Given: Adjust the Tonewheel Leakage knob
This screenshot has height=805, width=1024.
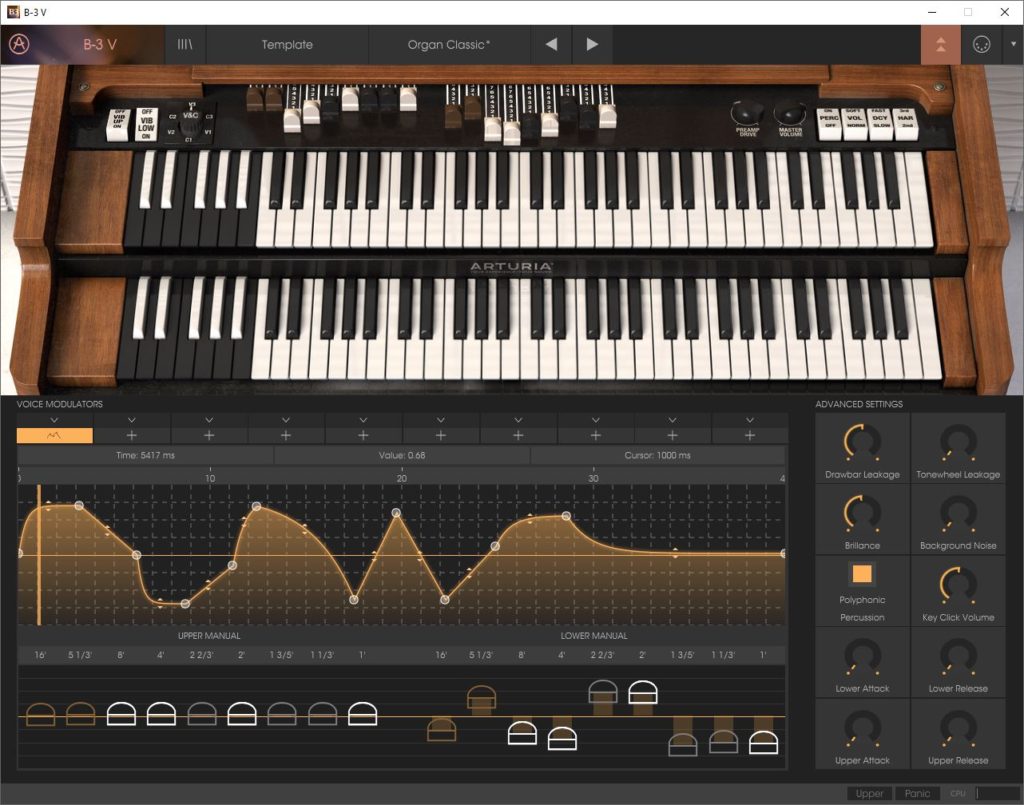Looking at the screenshot, I should pos(958,442).
